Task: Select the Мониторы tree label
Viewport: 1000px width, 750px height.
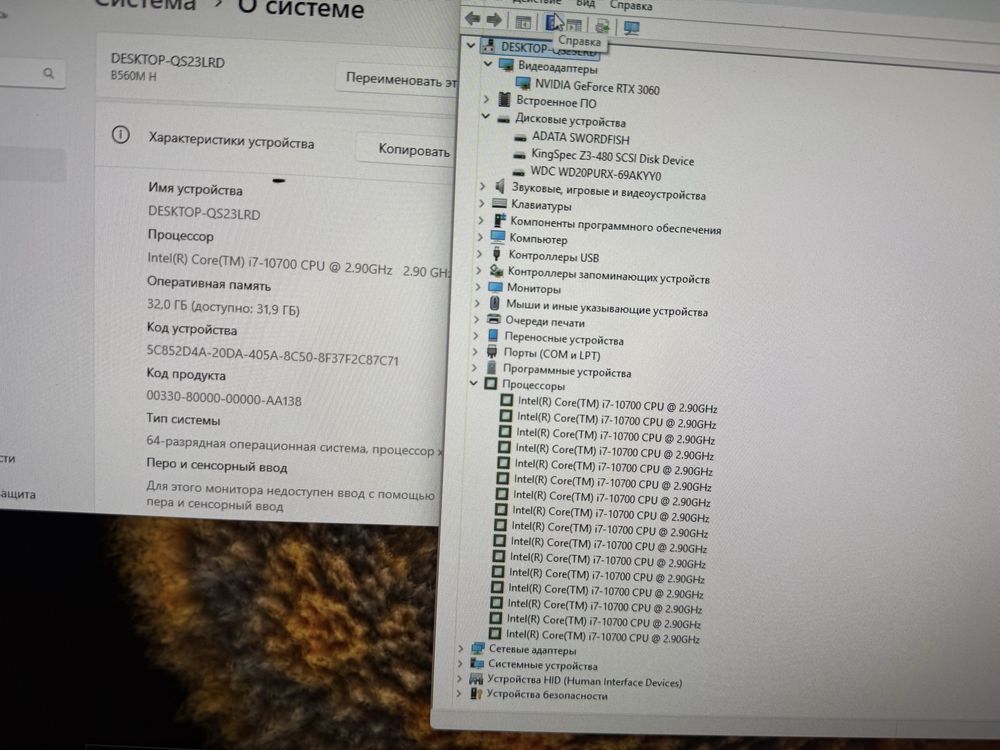Action: pyautogui.click(x=534, y=288)
